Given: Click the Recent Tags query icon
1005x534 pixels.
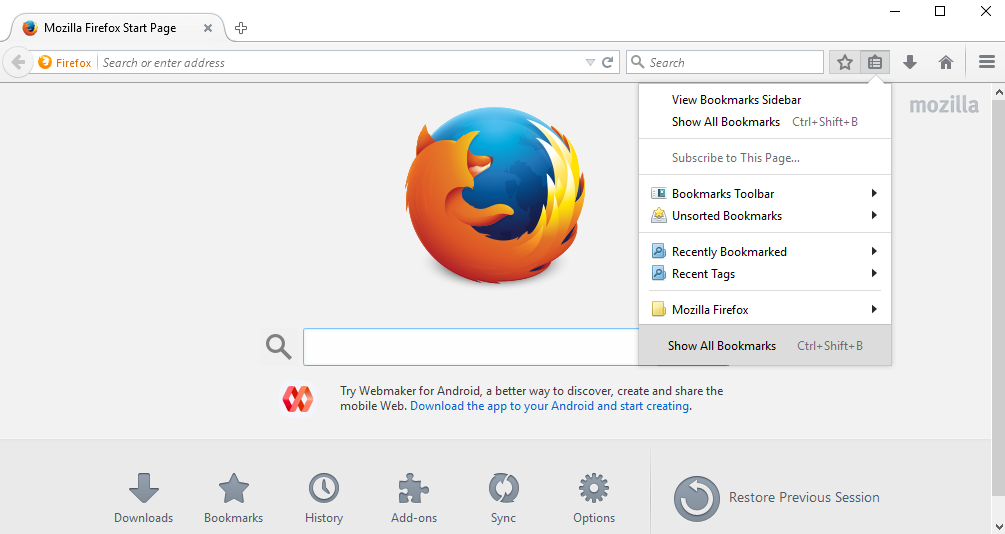Looking at the screenshot, I should point(658,273).
